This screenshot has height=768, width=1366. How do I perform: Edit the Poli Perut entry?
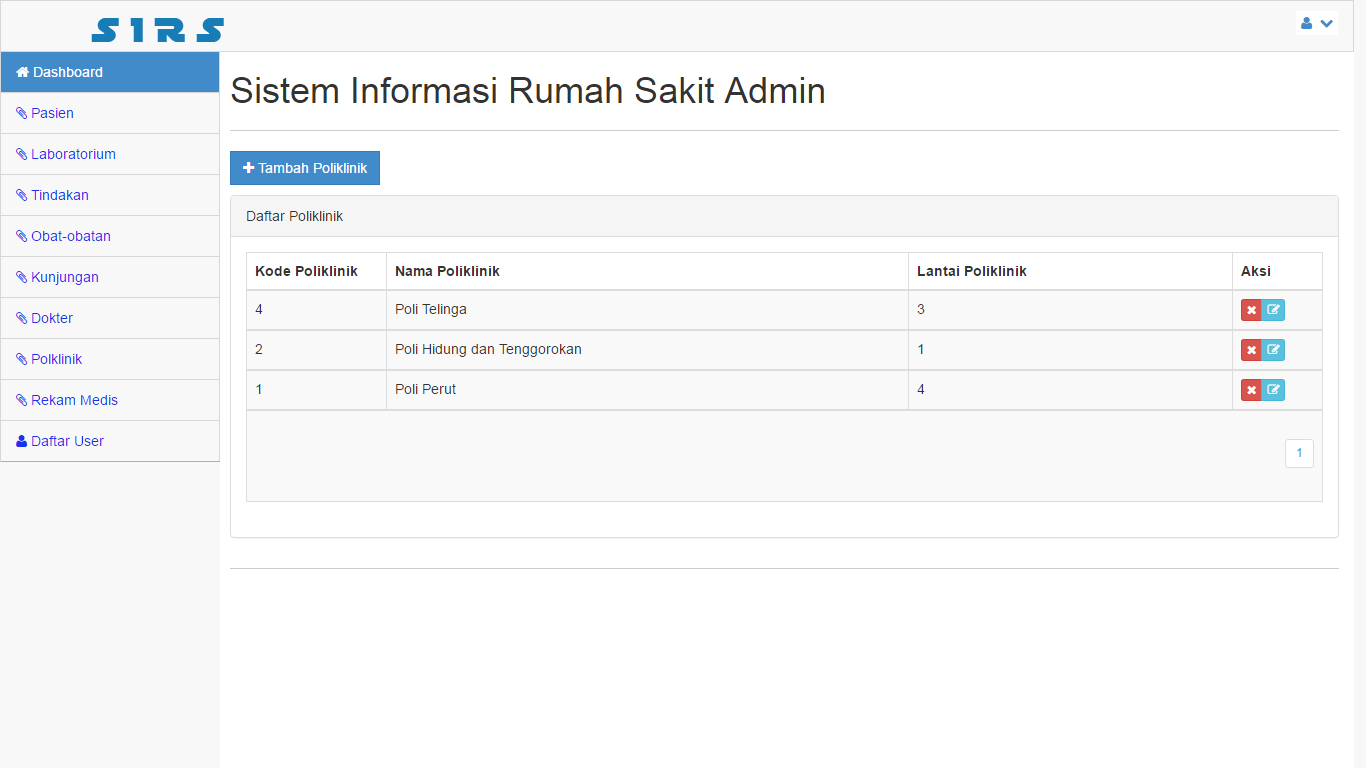tap(1273, 390)
